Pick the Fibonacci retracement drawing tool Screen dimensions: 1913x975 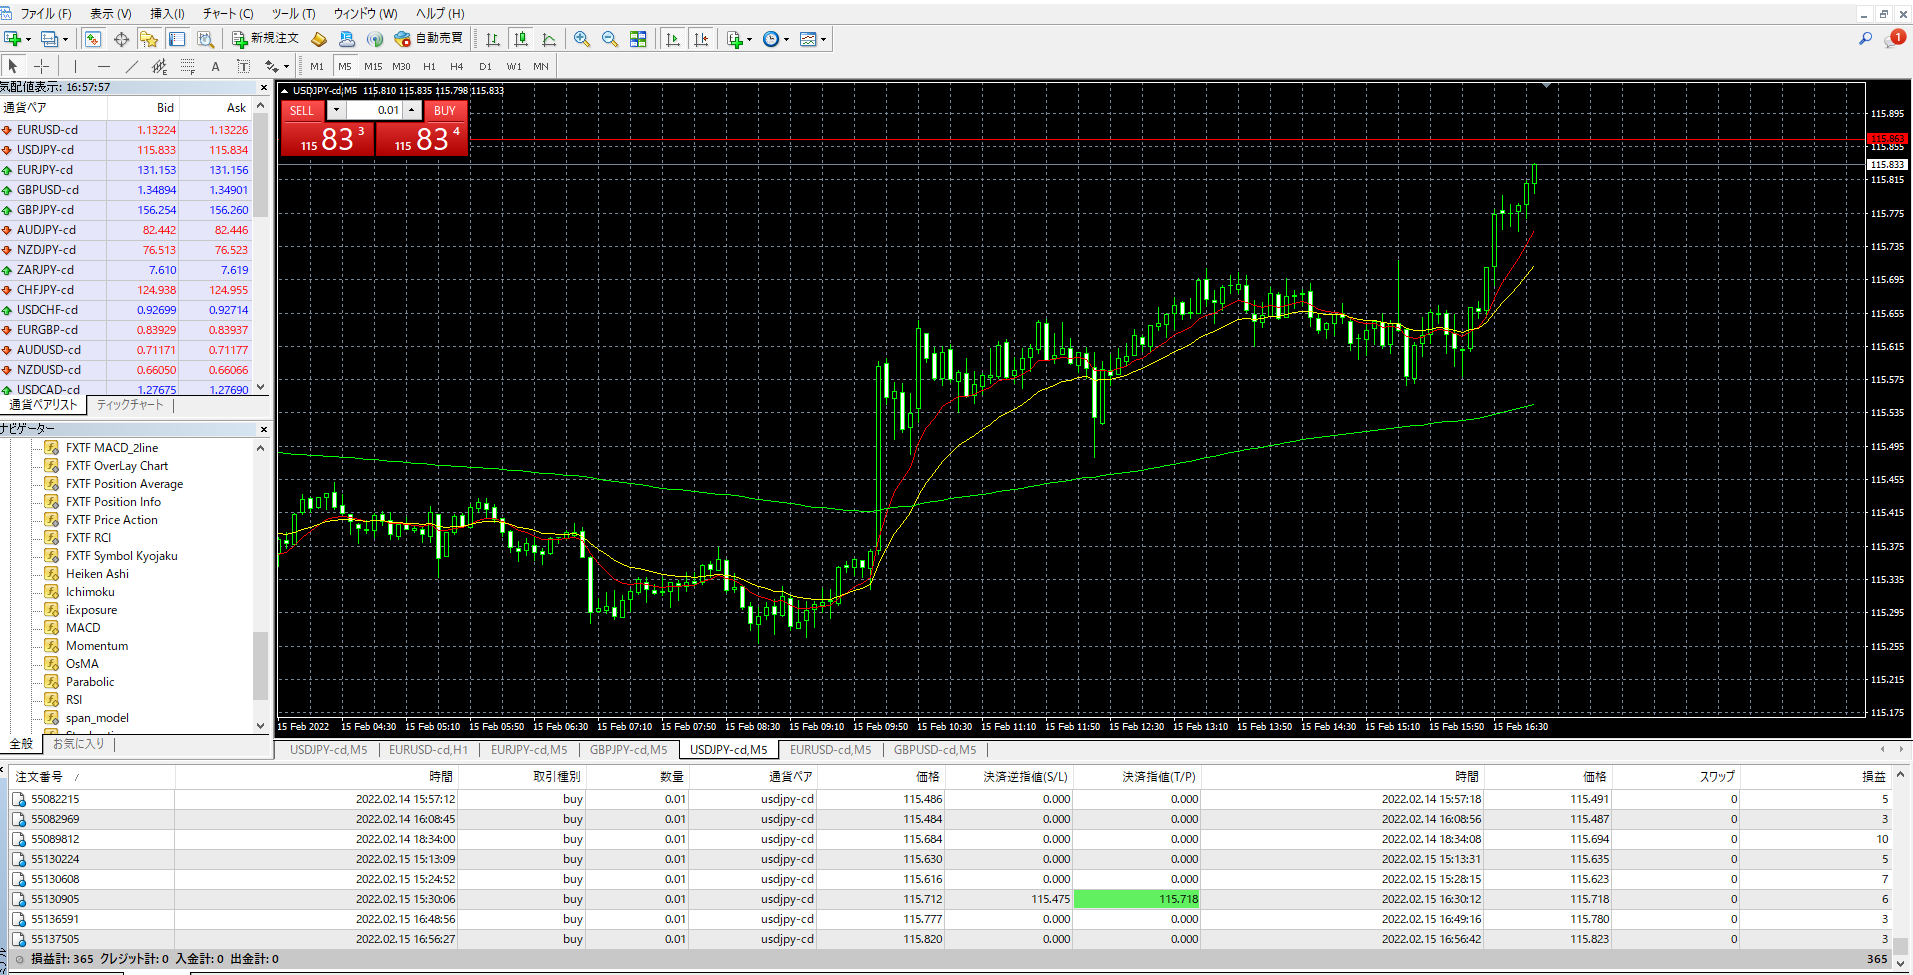[187, 66]
